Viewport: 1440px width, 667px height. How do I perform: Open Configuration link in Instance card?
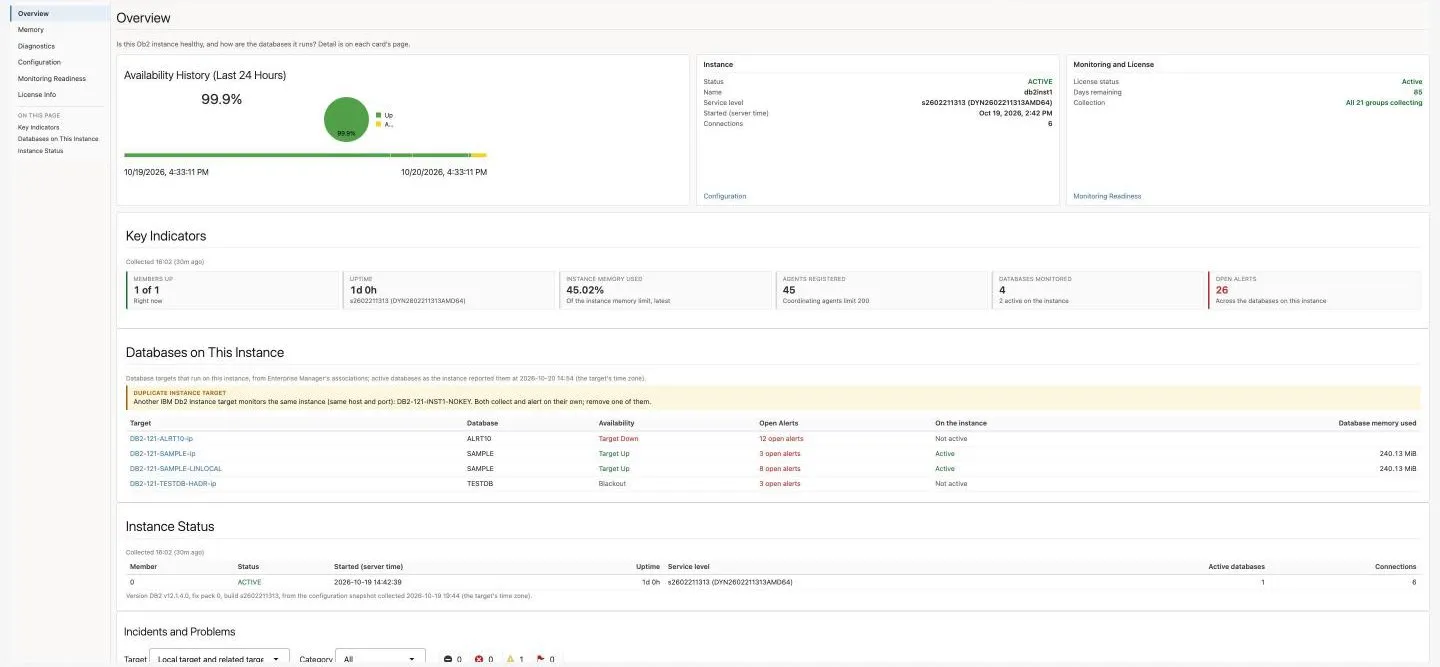coord(725,196)
